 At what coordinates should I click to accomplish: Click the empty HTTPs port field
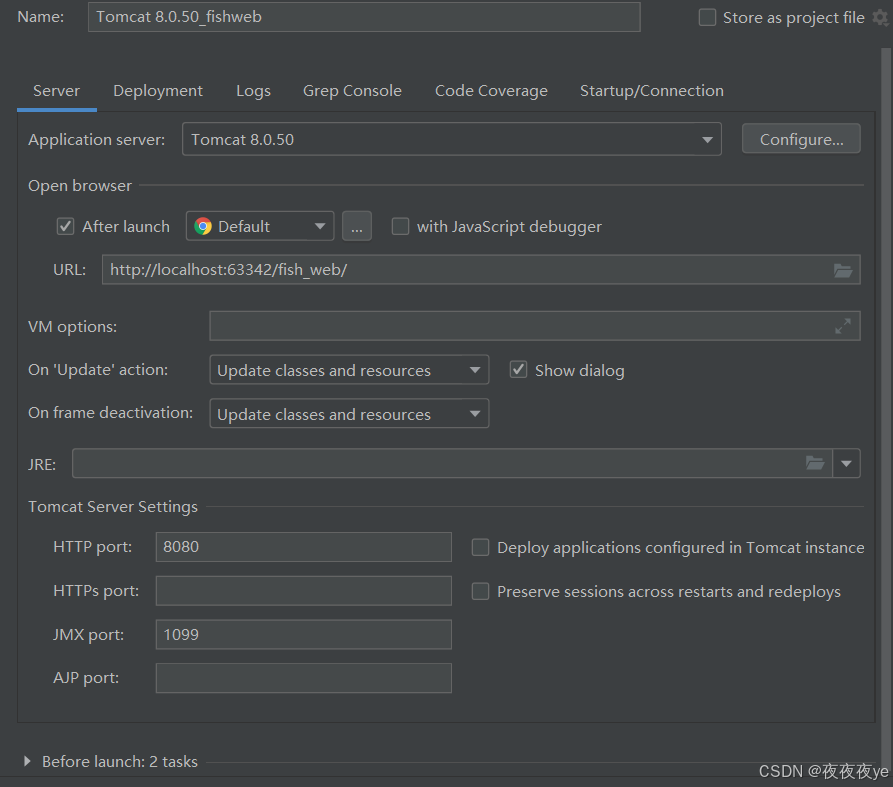tap(304, 591)
